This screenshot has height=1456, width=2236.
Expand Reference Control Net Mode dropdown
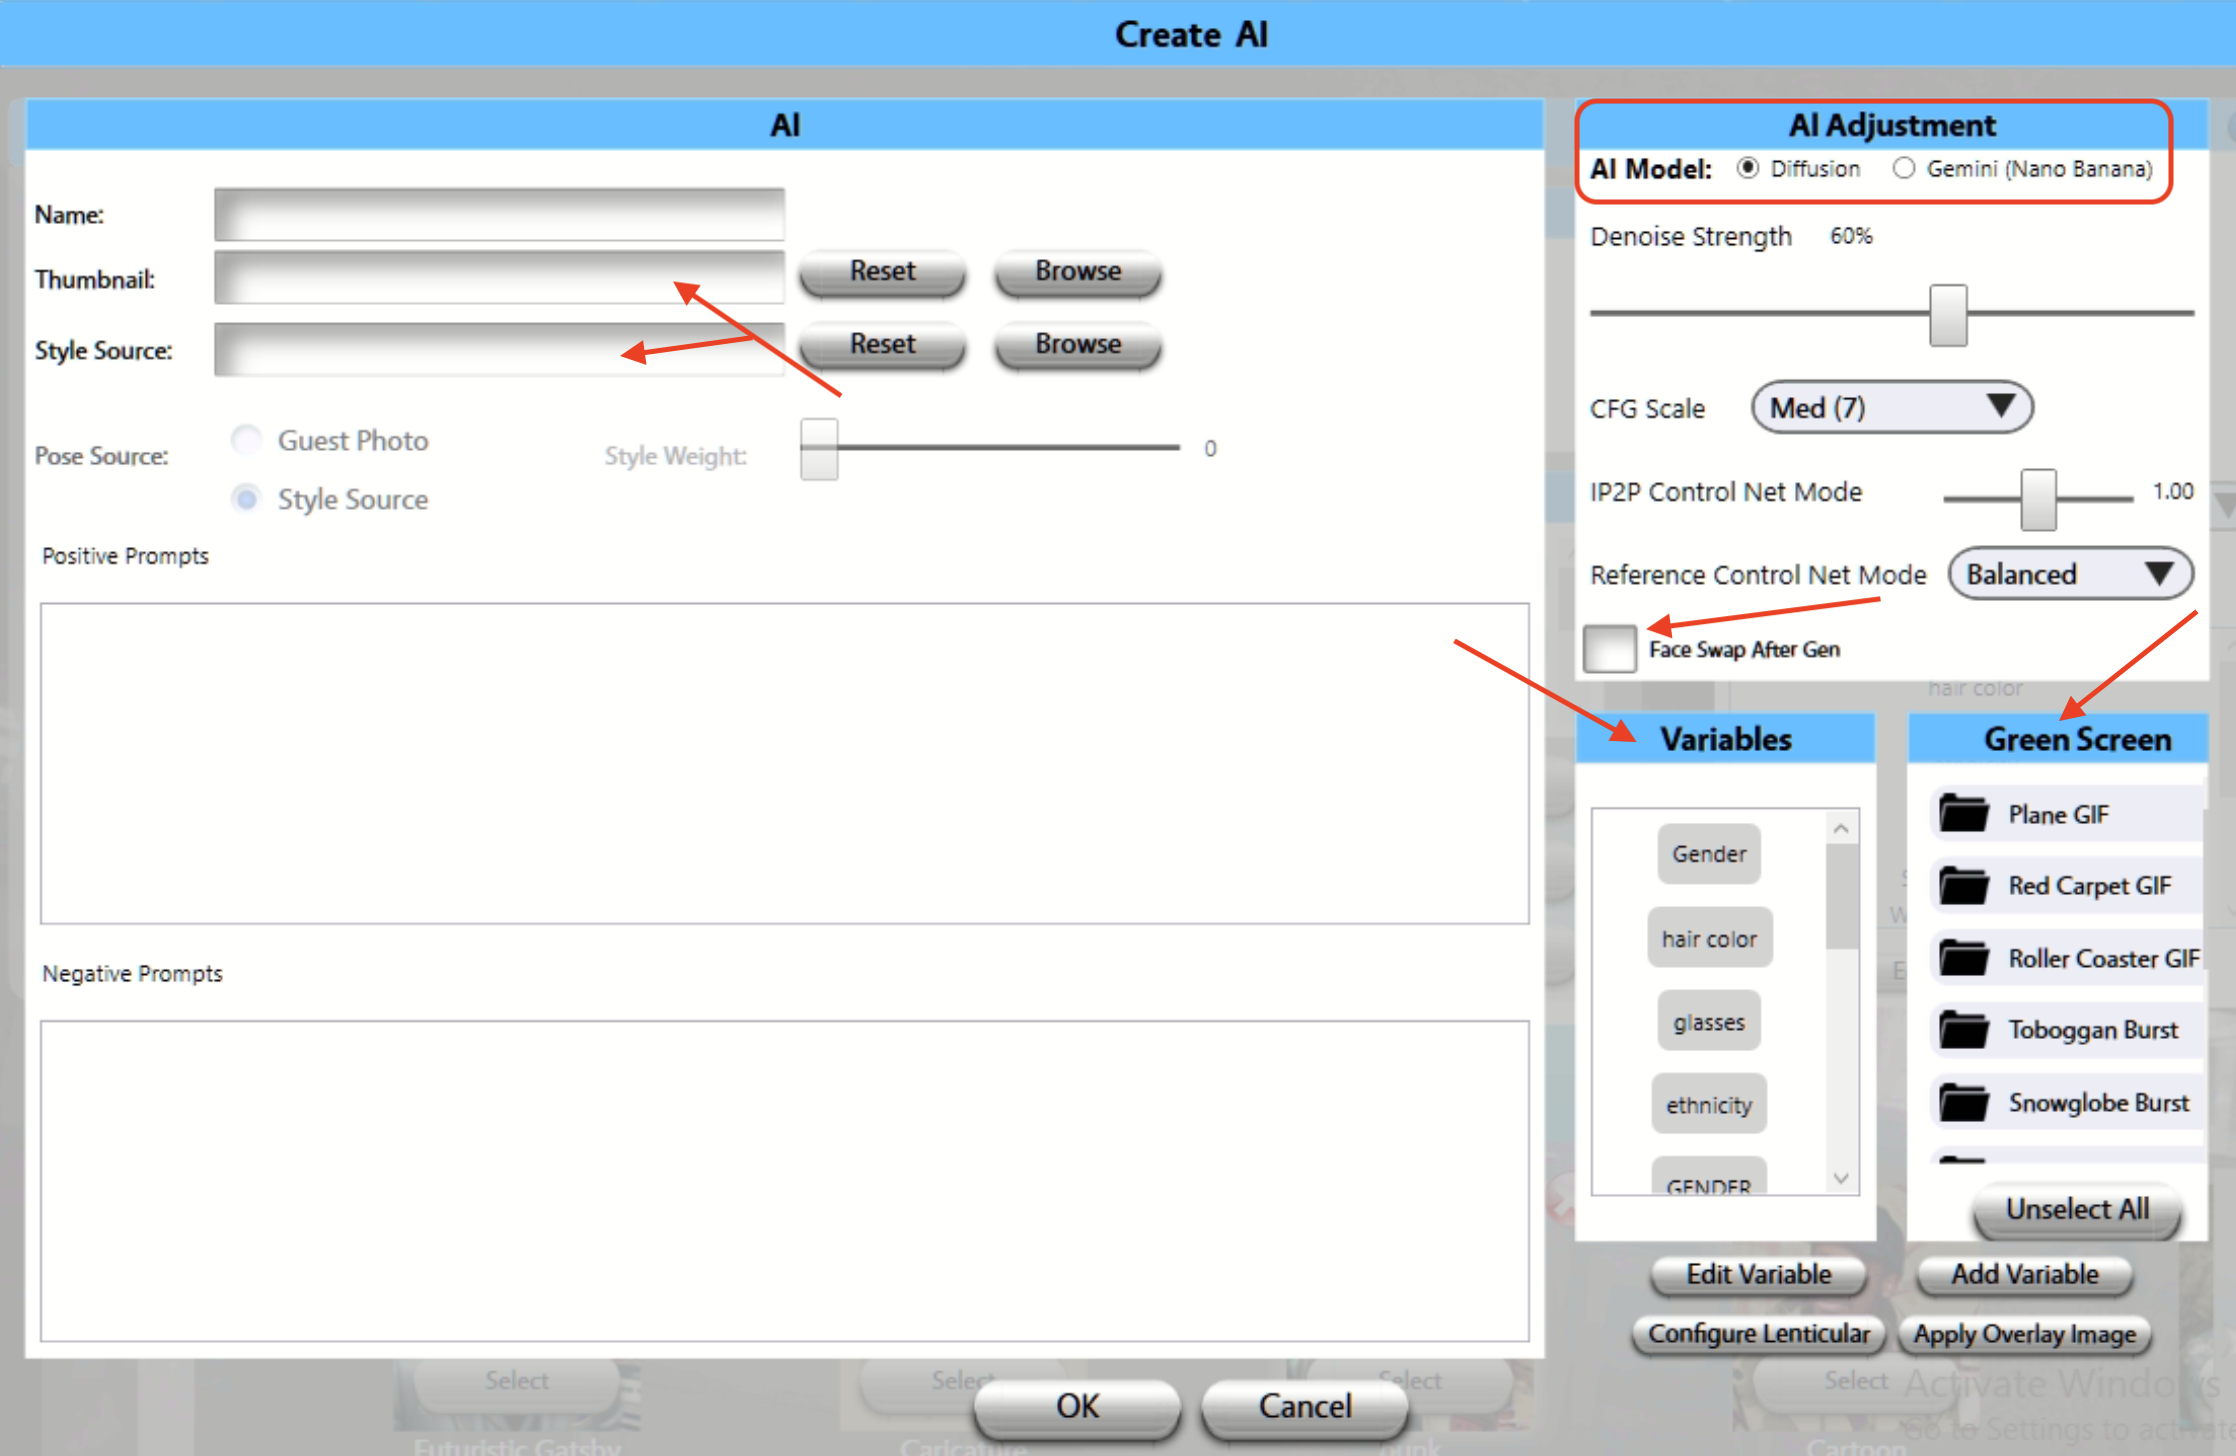point(2070,574)
